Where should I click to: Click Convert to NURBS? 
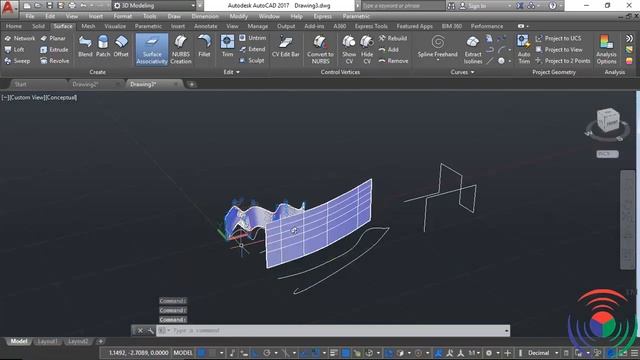[320, 49]
